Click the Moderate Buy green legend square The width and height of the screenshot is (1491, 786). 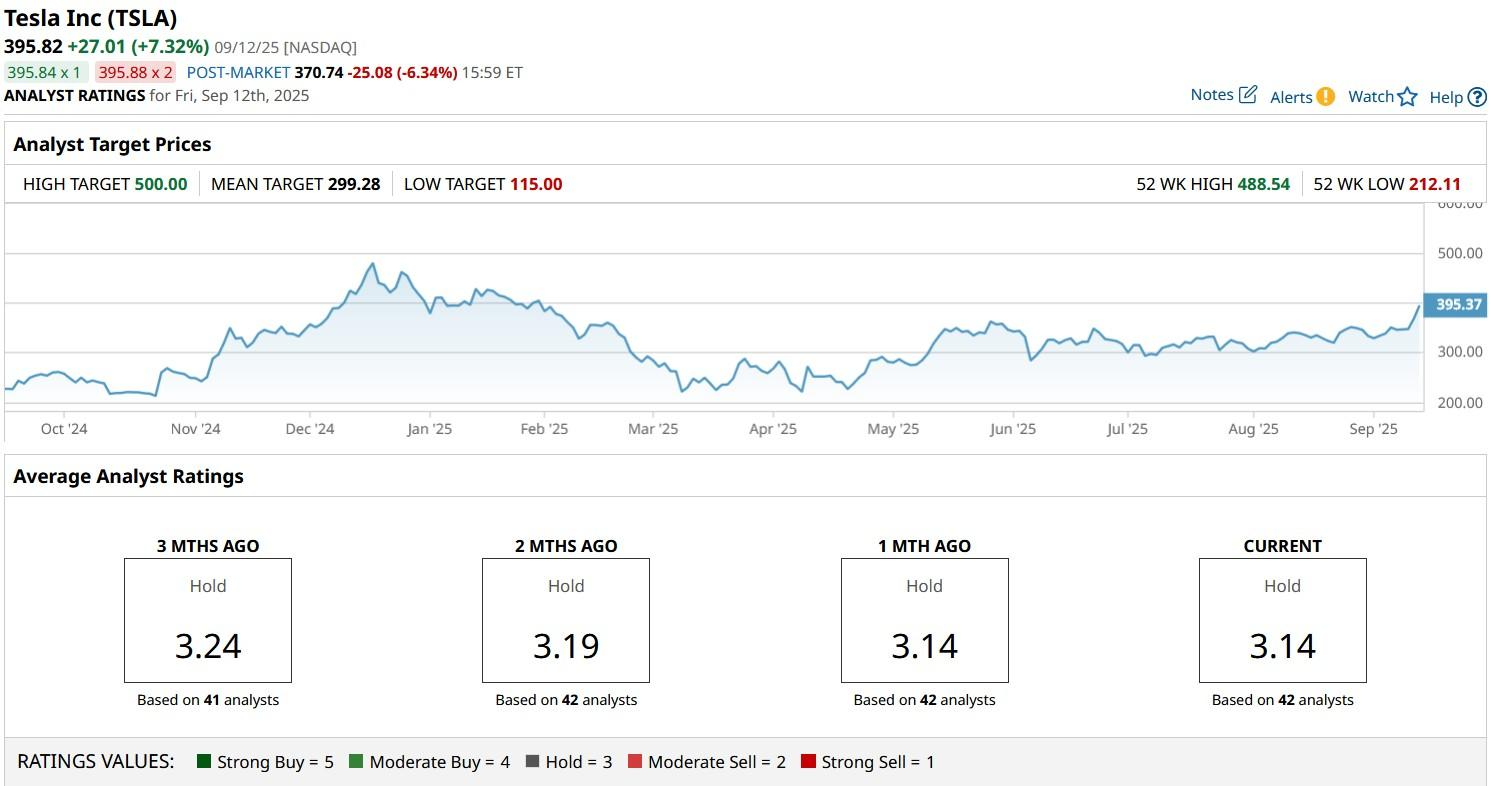point(357,761)
